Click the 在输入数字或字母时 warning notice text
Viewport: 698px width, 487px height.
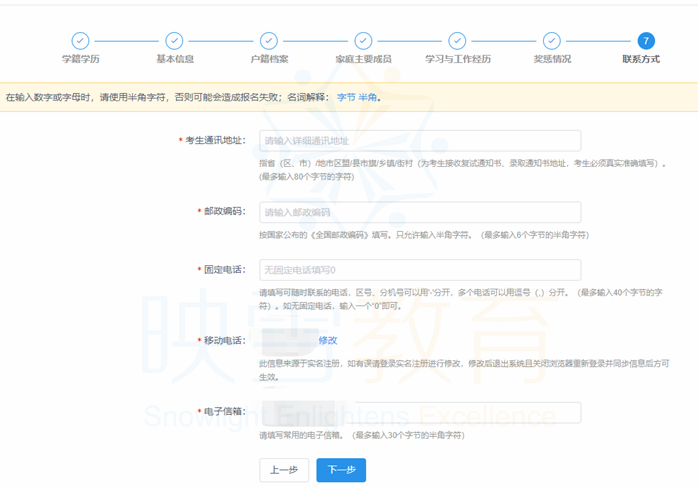click(194, 97)
